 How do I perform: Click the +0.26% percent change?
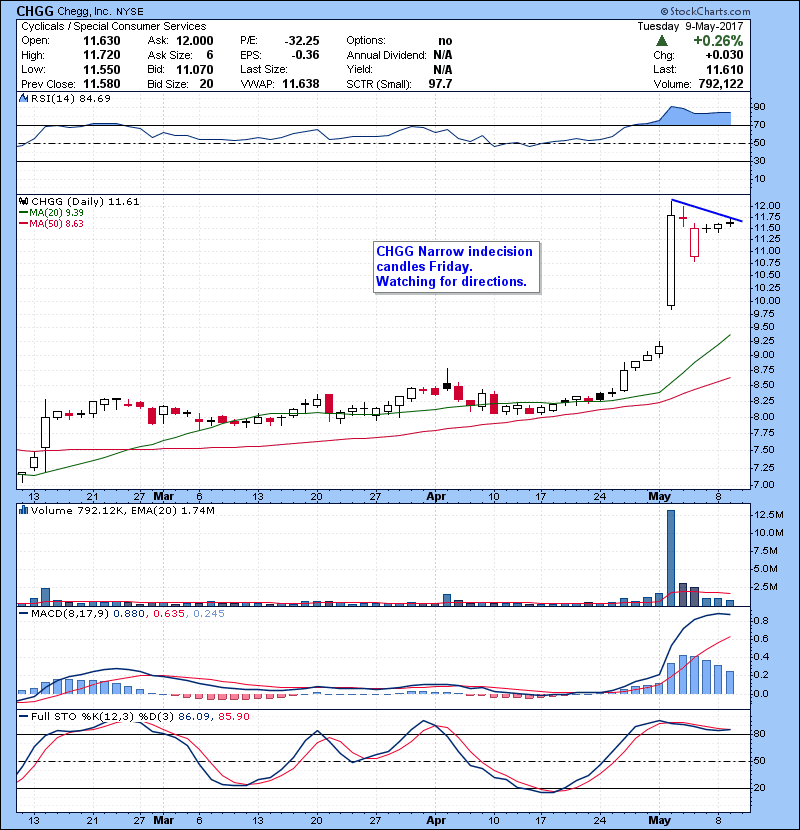tap(718, 41)
